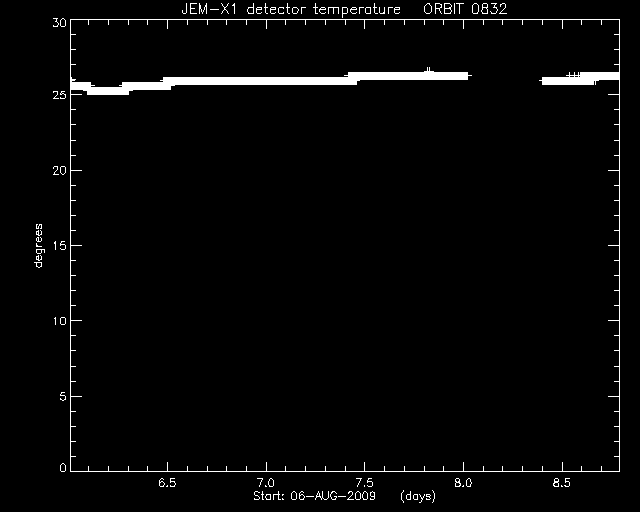Viewport: 640px width, 512px height.
Task: Click the 15 tick label on y-axis
Action: [x=59, y=245]
